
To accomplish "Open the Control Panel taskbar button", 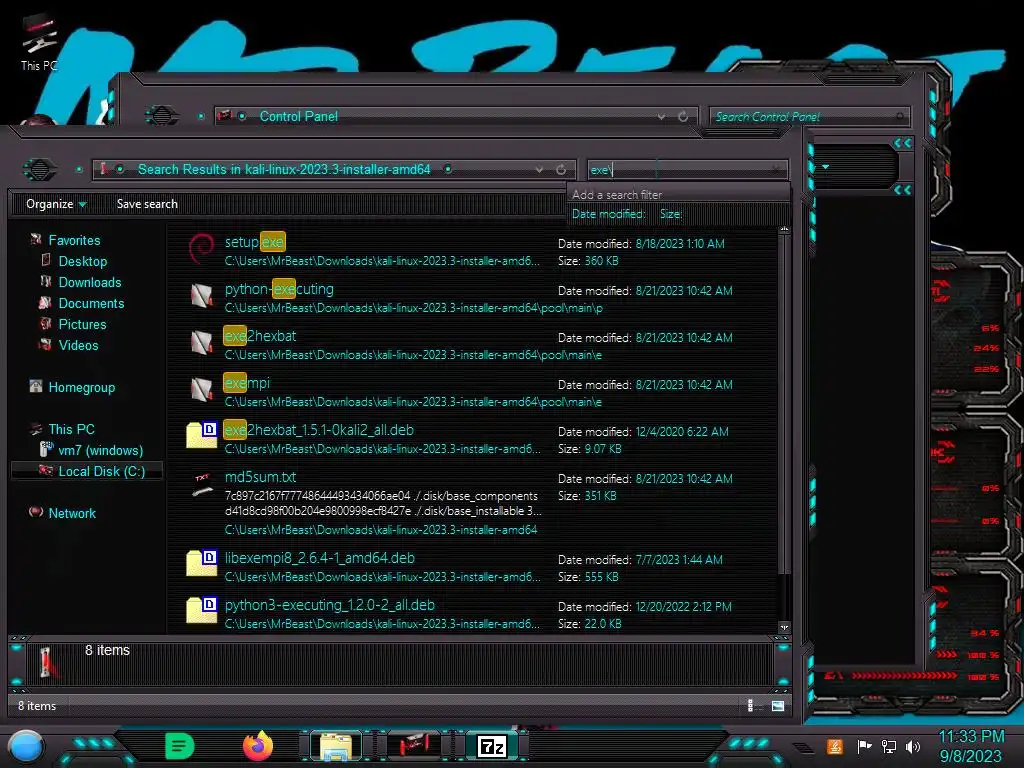I will tap(414, 746).
